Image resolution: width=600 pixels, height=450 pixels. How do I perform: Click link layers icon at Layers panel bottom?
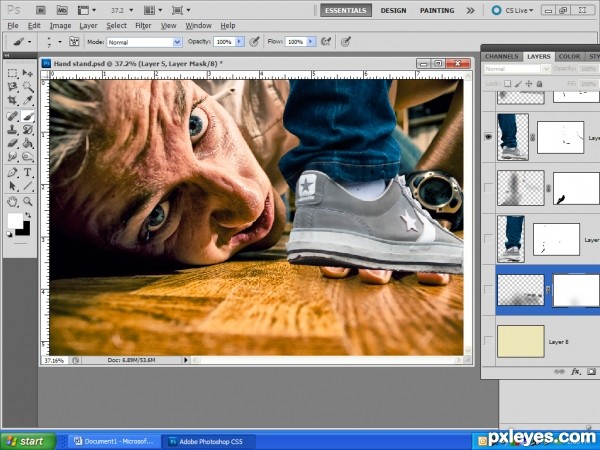(559, 371)
